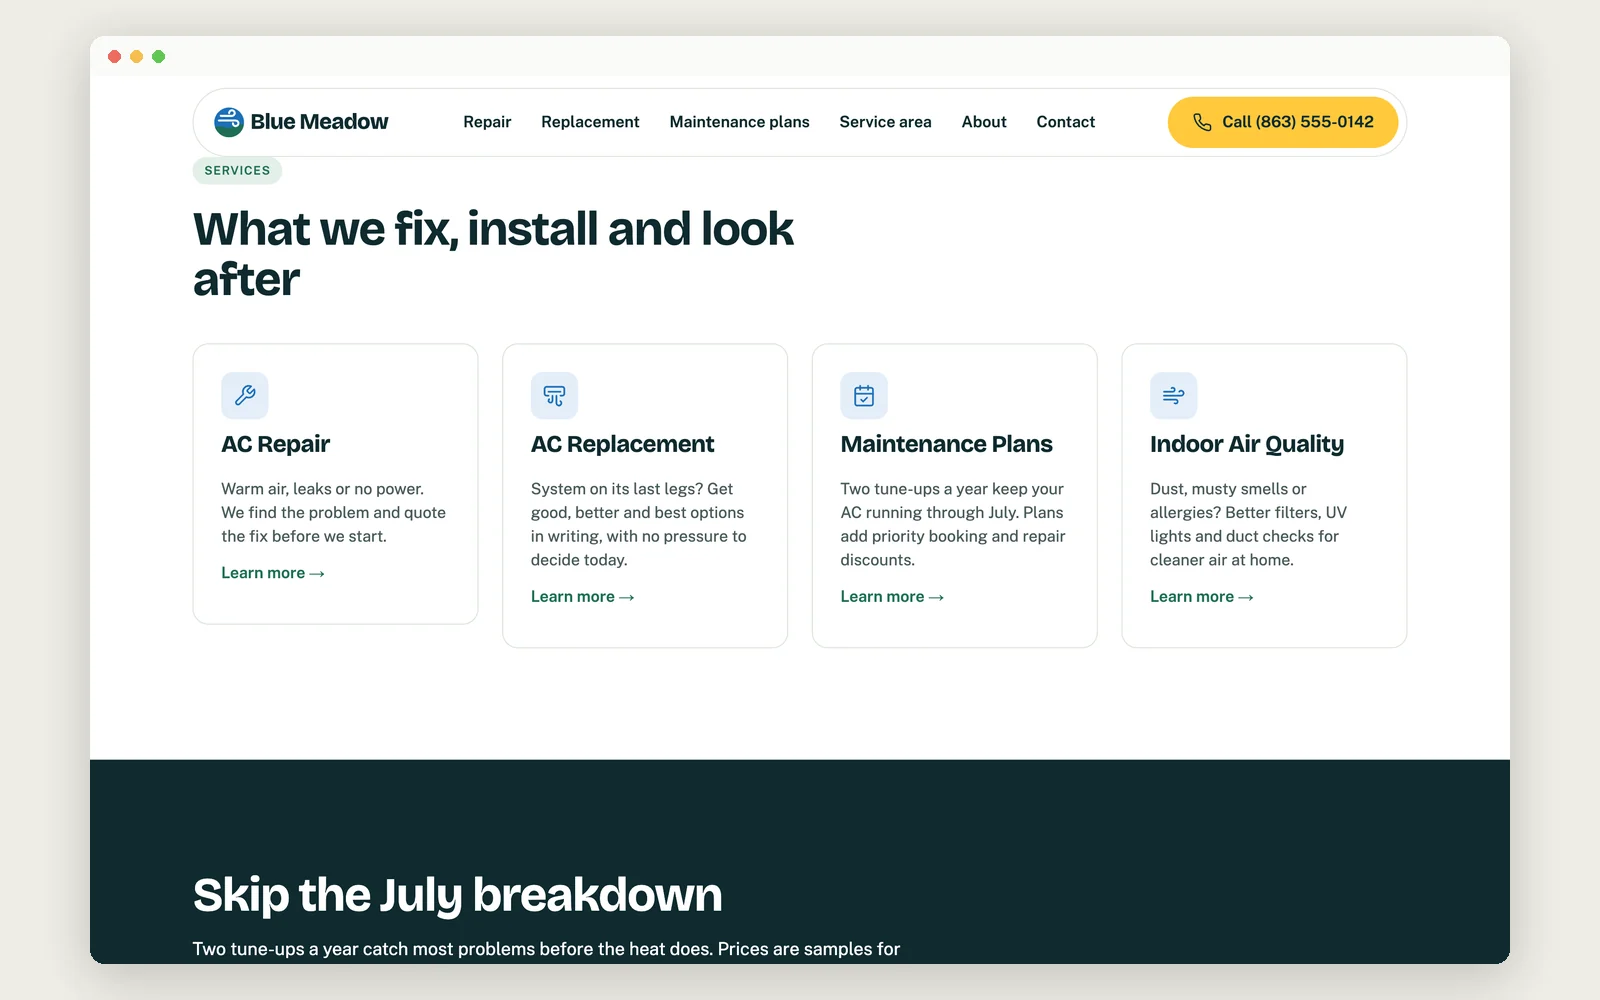
Task: Click the AC Replacement card heading
Action: pos(622,444)
